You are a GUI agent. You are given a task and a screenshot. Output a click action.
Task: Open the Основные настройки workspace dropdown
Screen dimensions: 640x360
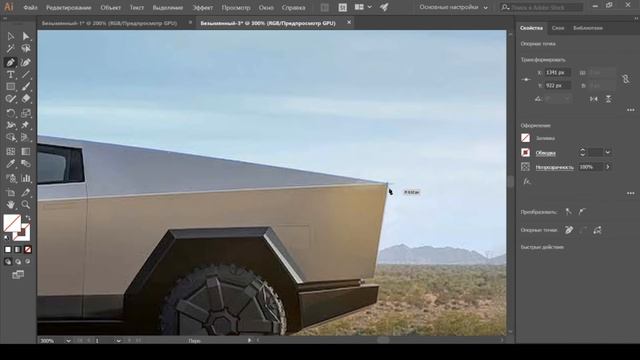[453, 7]
